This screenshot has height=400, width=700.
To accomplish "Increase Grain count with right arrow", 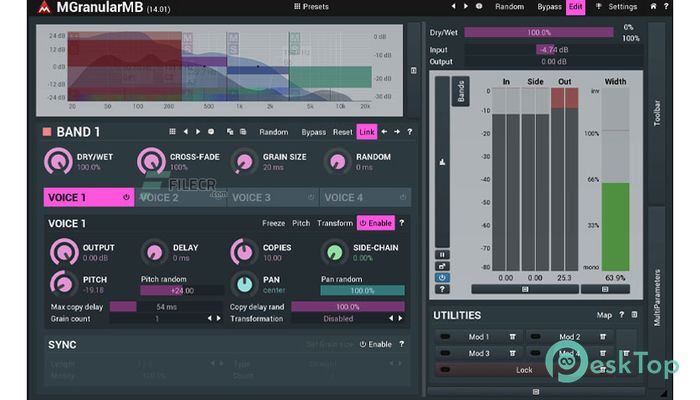I will click(219, 318).
